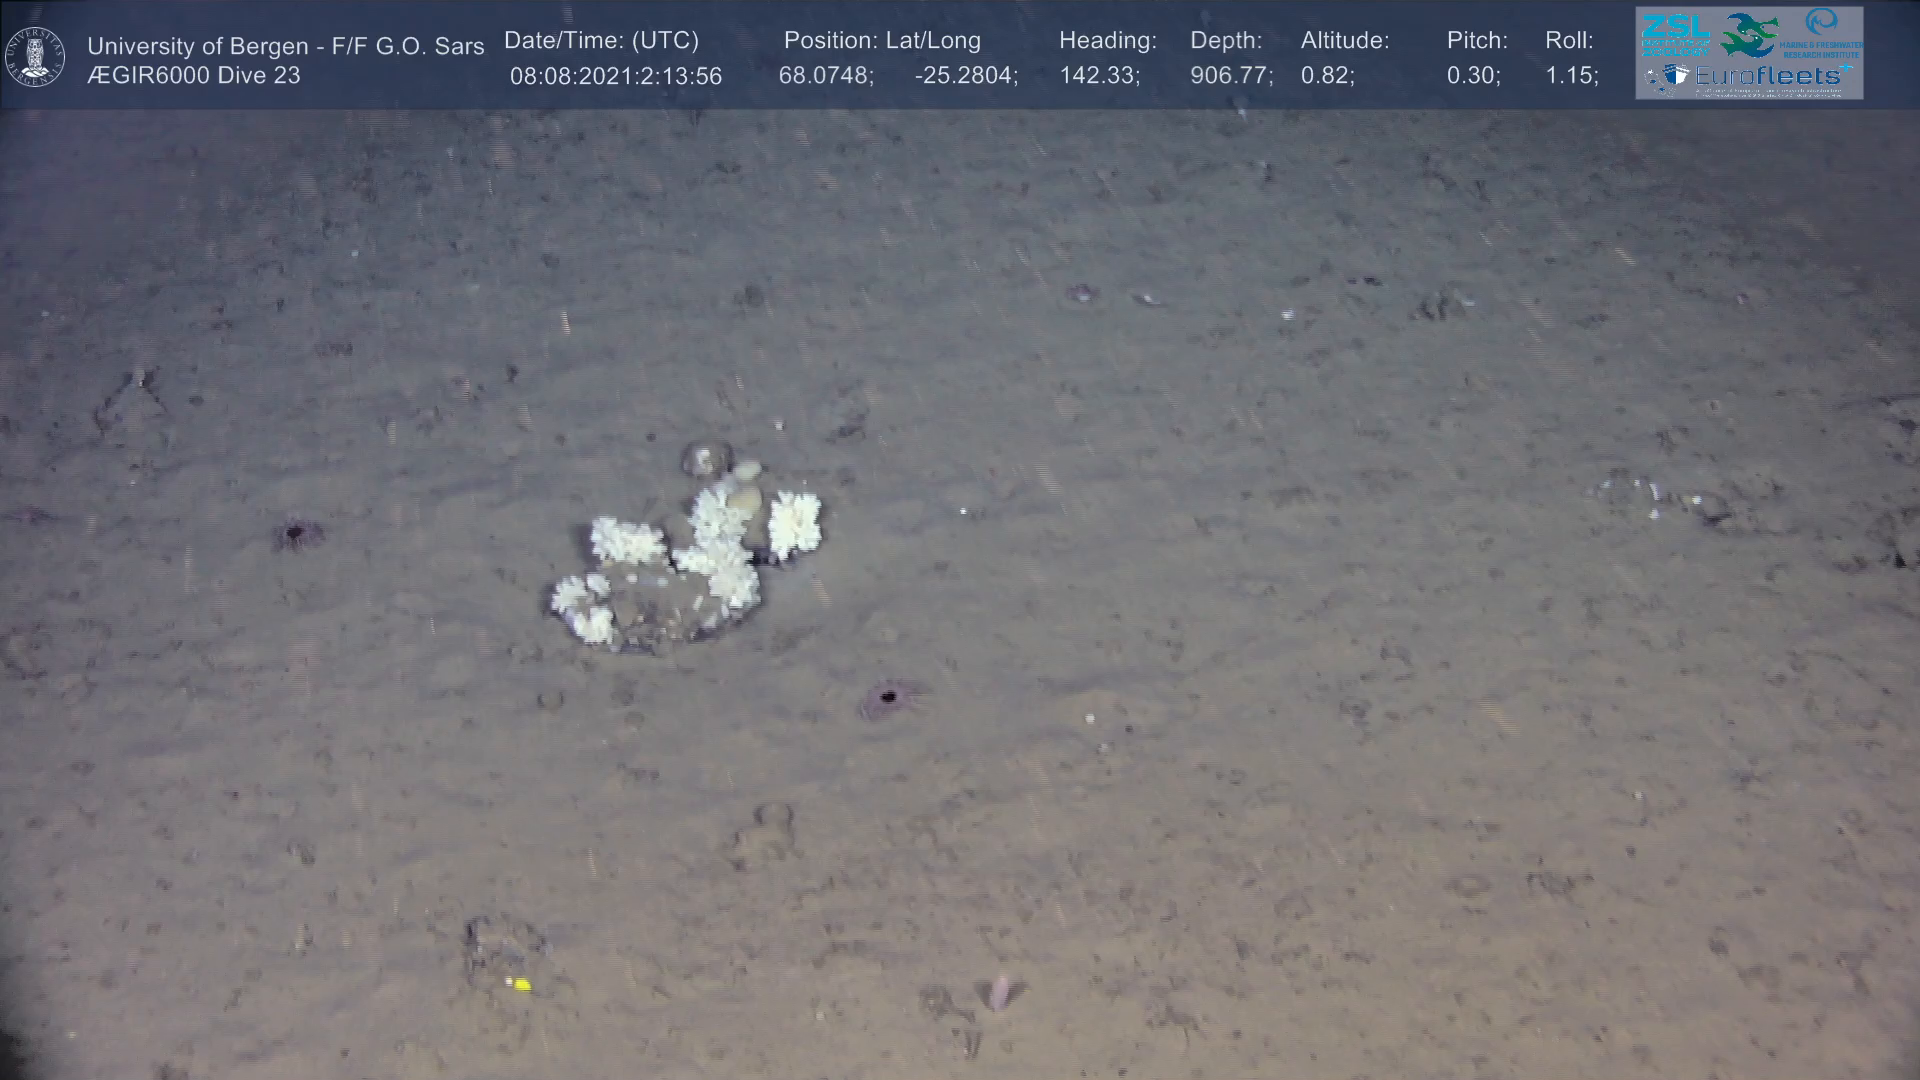Click the roll value 1.15
This screenshot has height=1080, width=1920.
(x=1570, y=76)
